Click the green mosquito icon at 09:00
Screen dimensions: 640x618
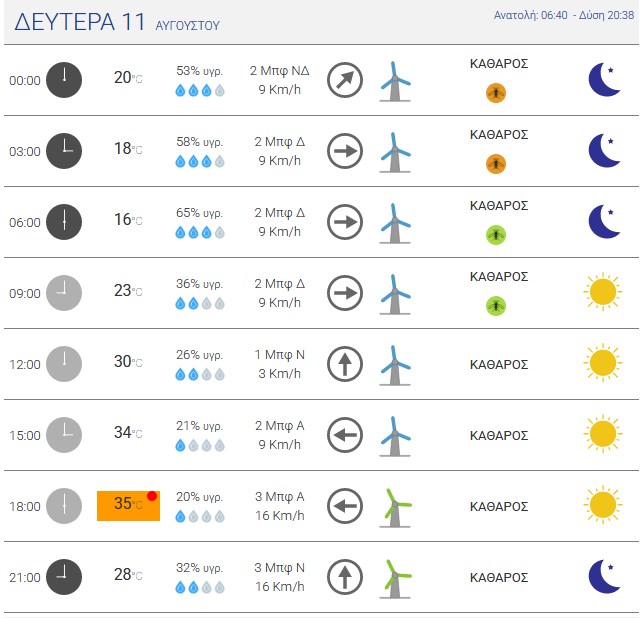pyautogui.click(x=496, y=306)
